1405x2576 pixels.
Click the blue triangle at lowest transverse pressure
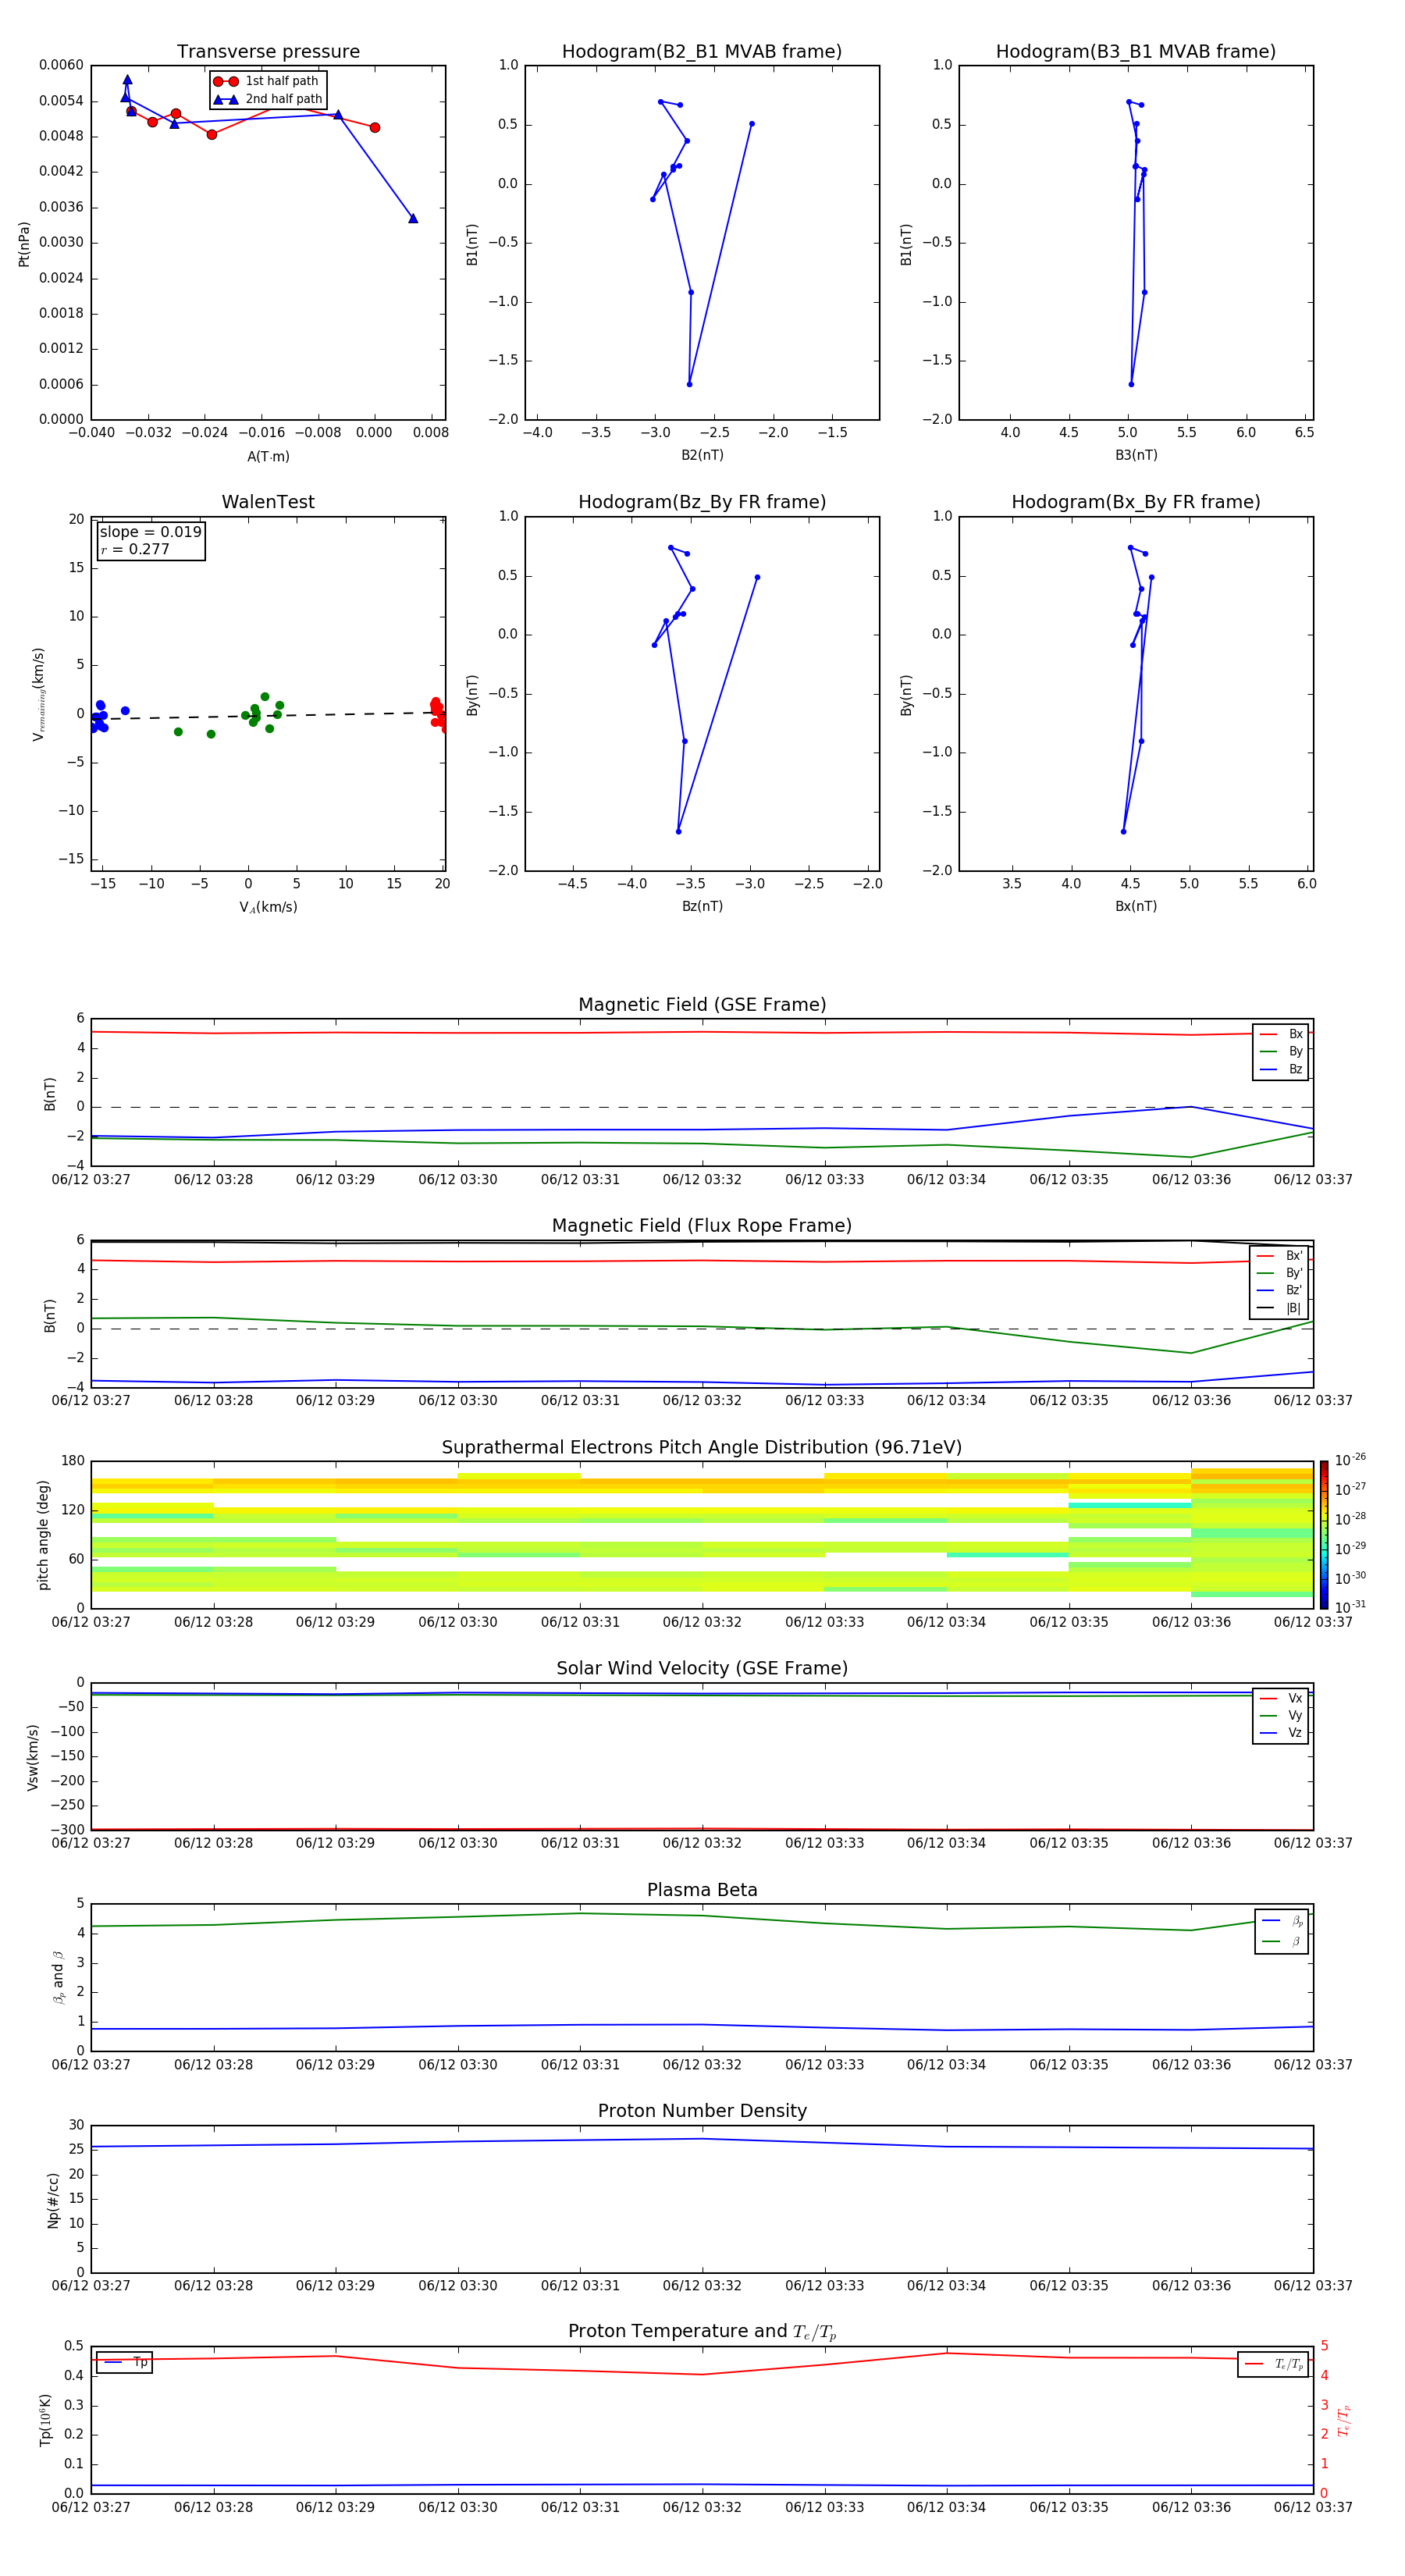tap(413, 218)
